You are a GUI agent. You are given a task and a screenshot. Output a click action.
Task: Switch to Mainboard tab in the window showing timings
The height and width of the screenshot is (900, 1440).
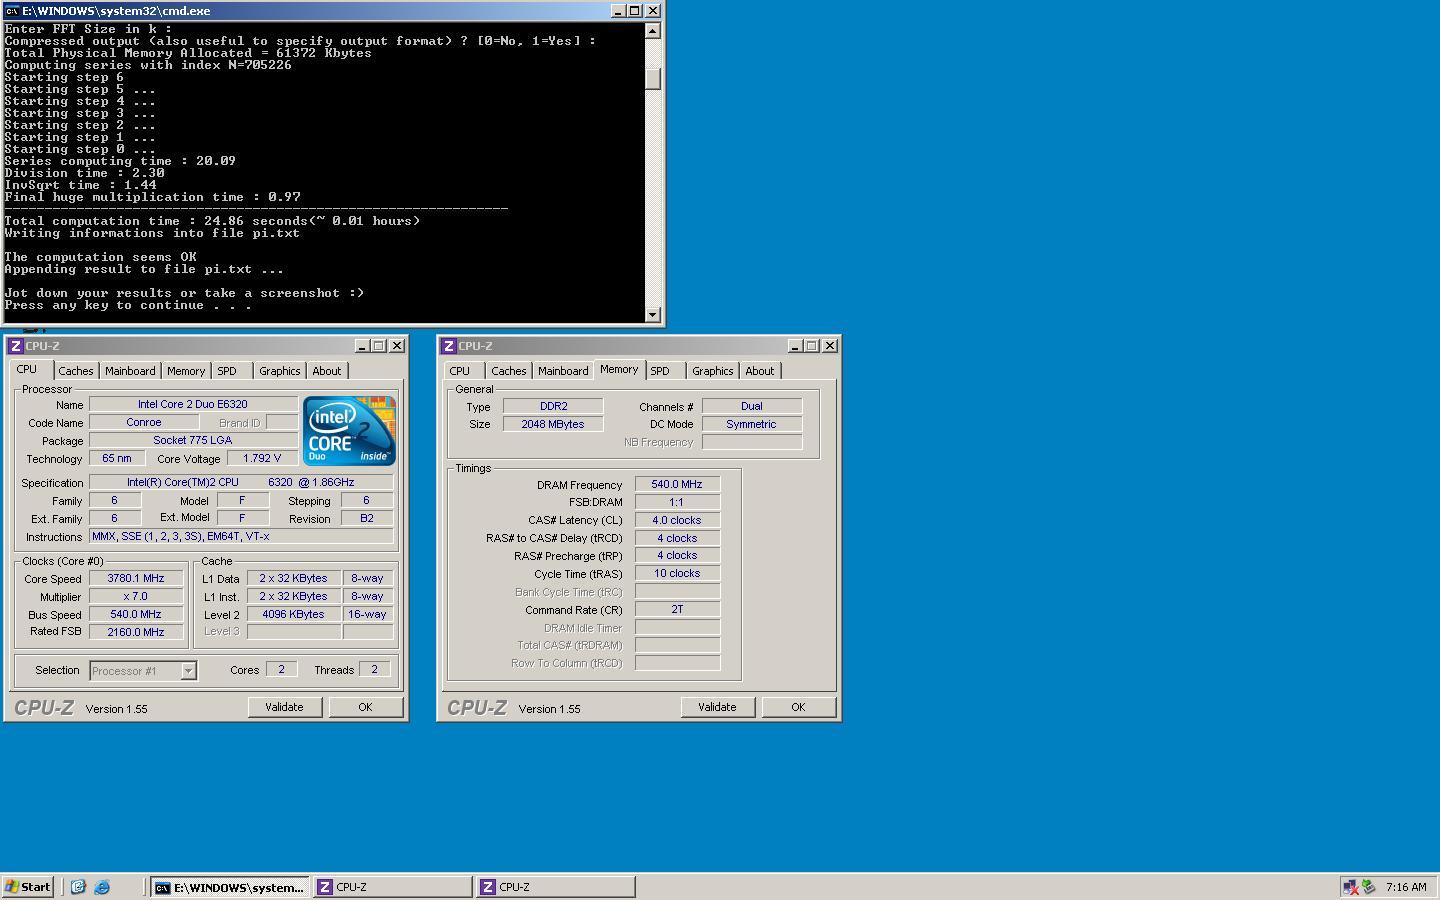click(x=563, y=371)
